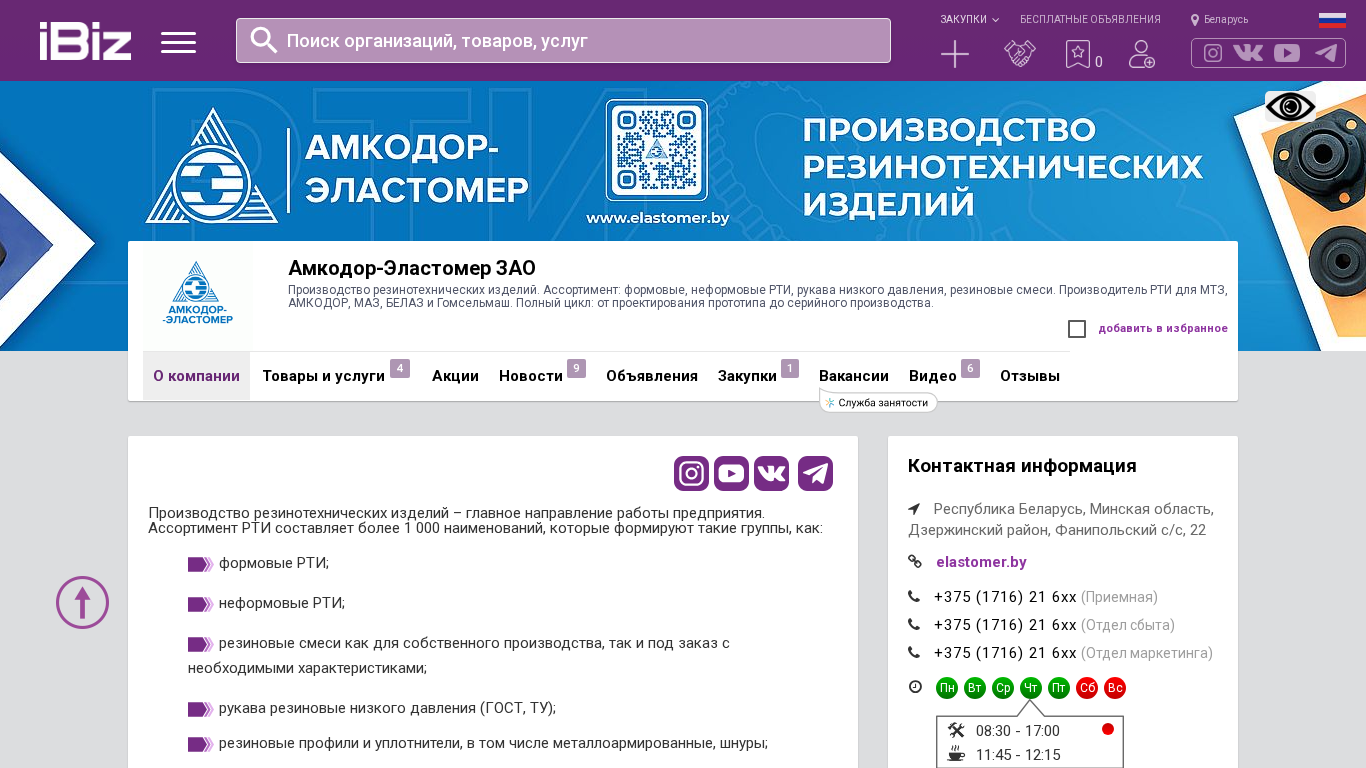Reveal the Отдел маркетинга phone number
This screenshot has width=1366, height=768.
click(x=1005, y=653)
